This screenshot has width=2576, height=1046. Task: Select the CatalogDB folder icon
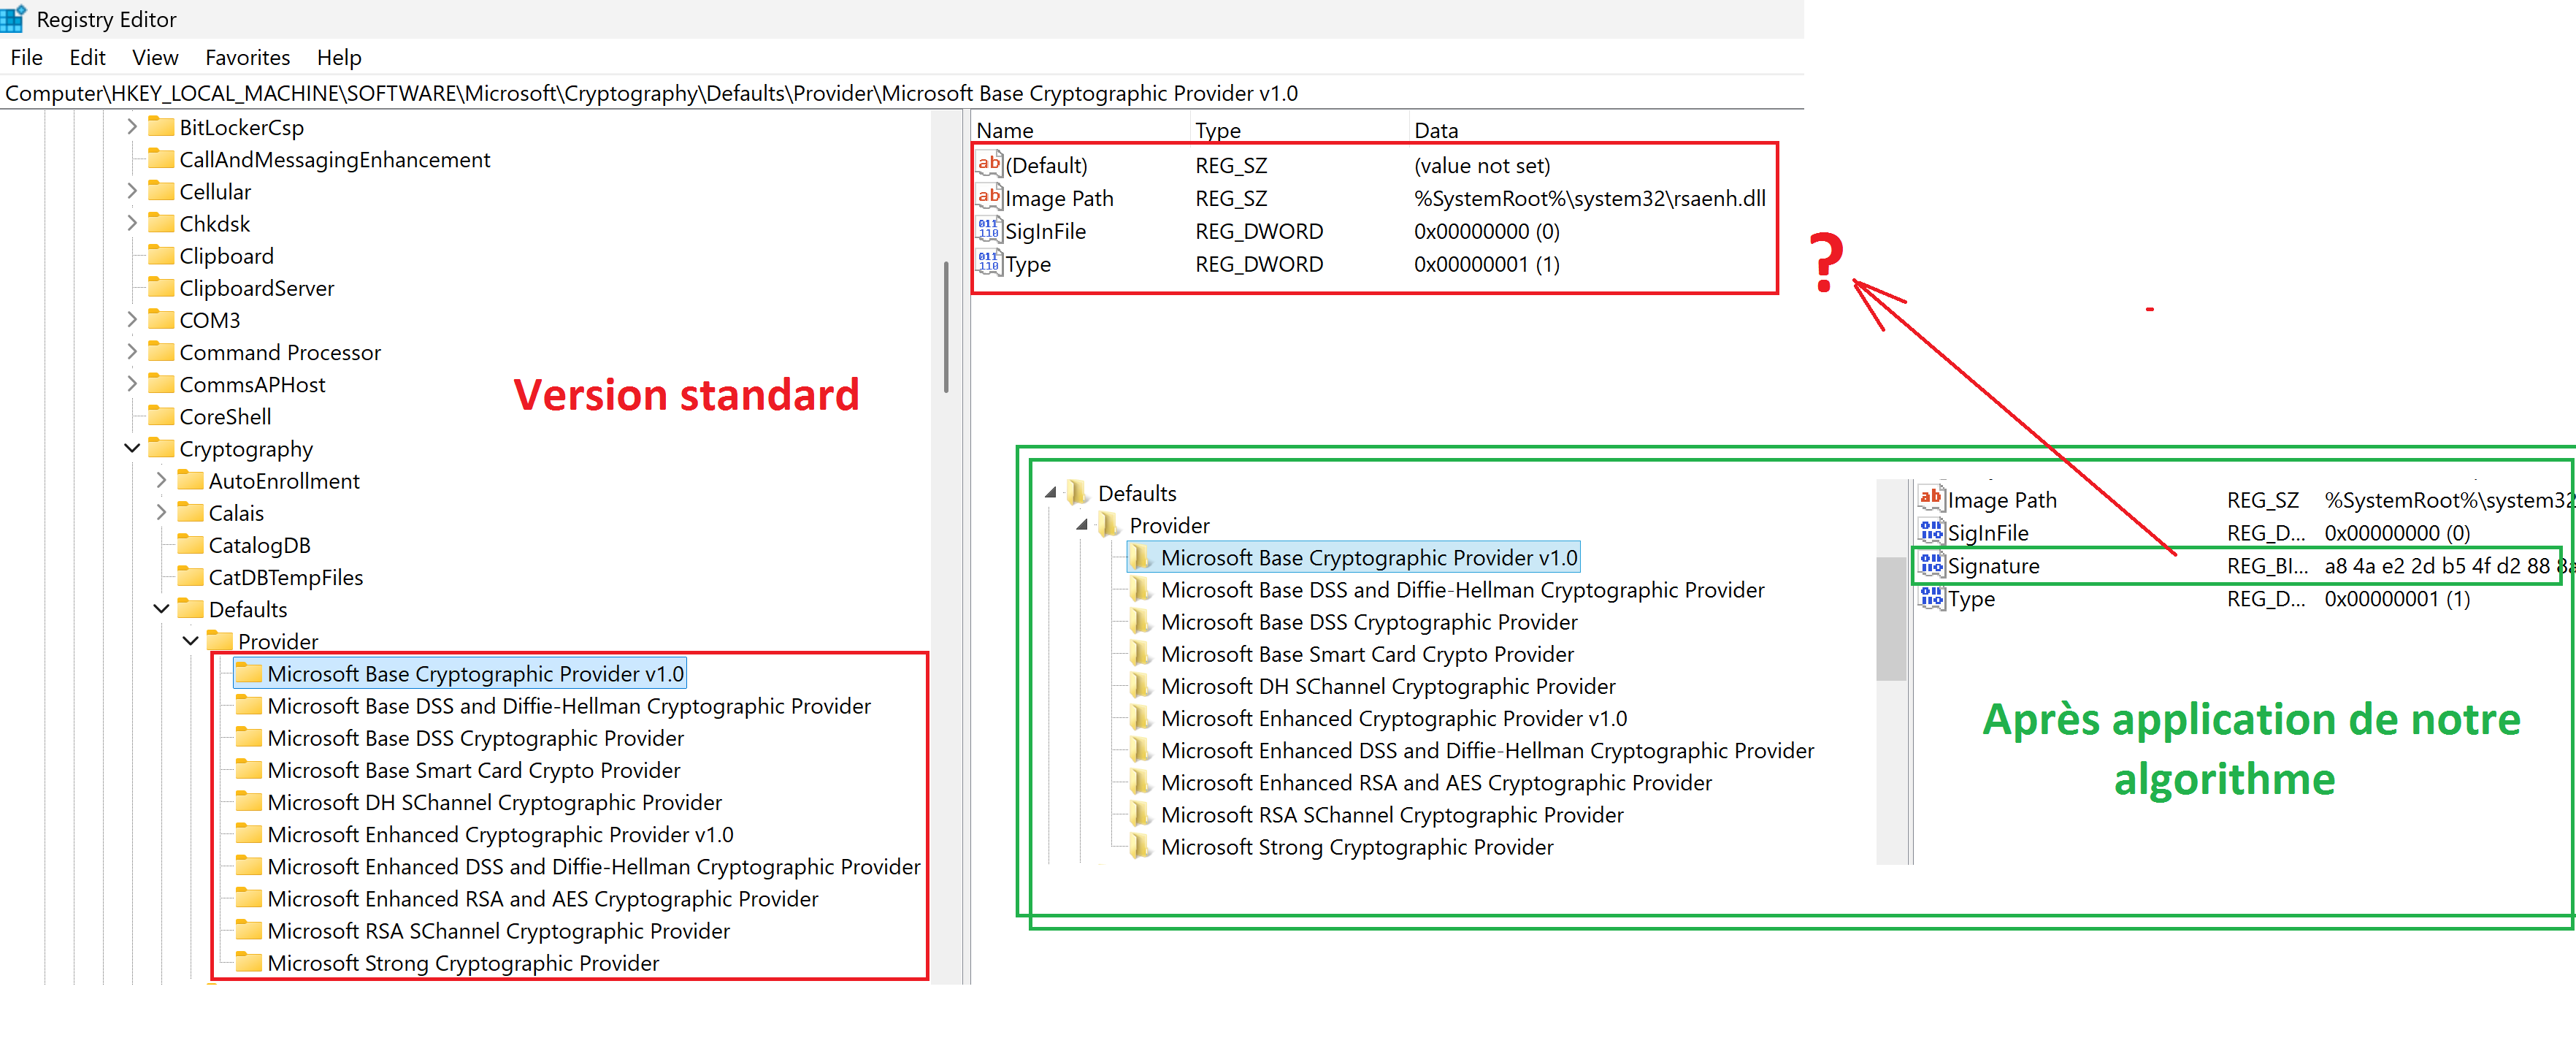click(x=190, y=544)
